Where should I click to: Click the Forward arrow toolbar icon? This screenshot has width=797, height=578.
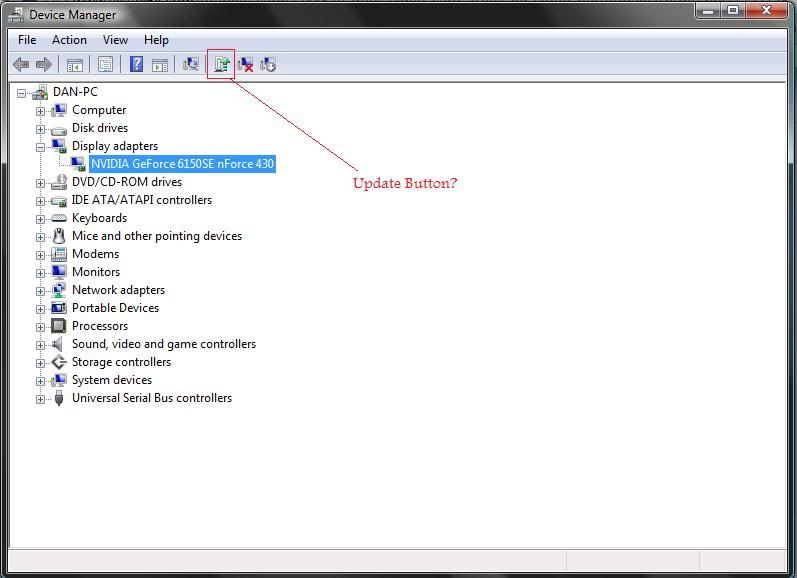pyautogui.click(x=44, y=65)
